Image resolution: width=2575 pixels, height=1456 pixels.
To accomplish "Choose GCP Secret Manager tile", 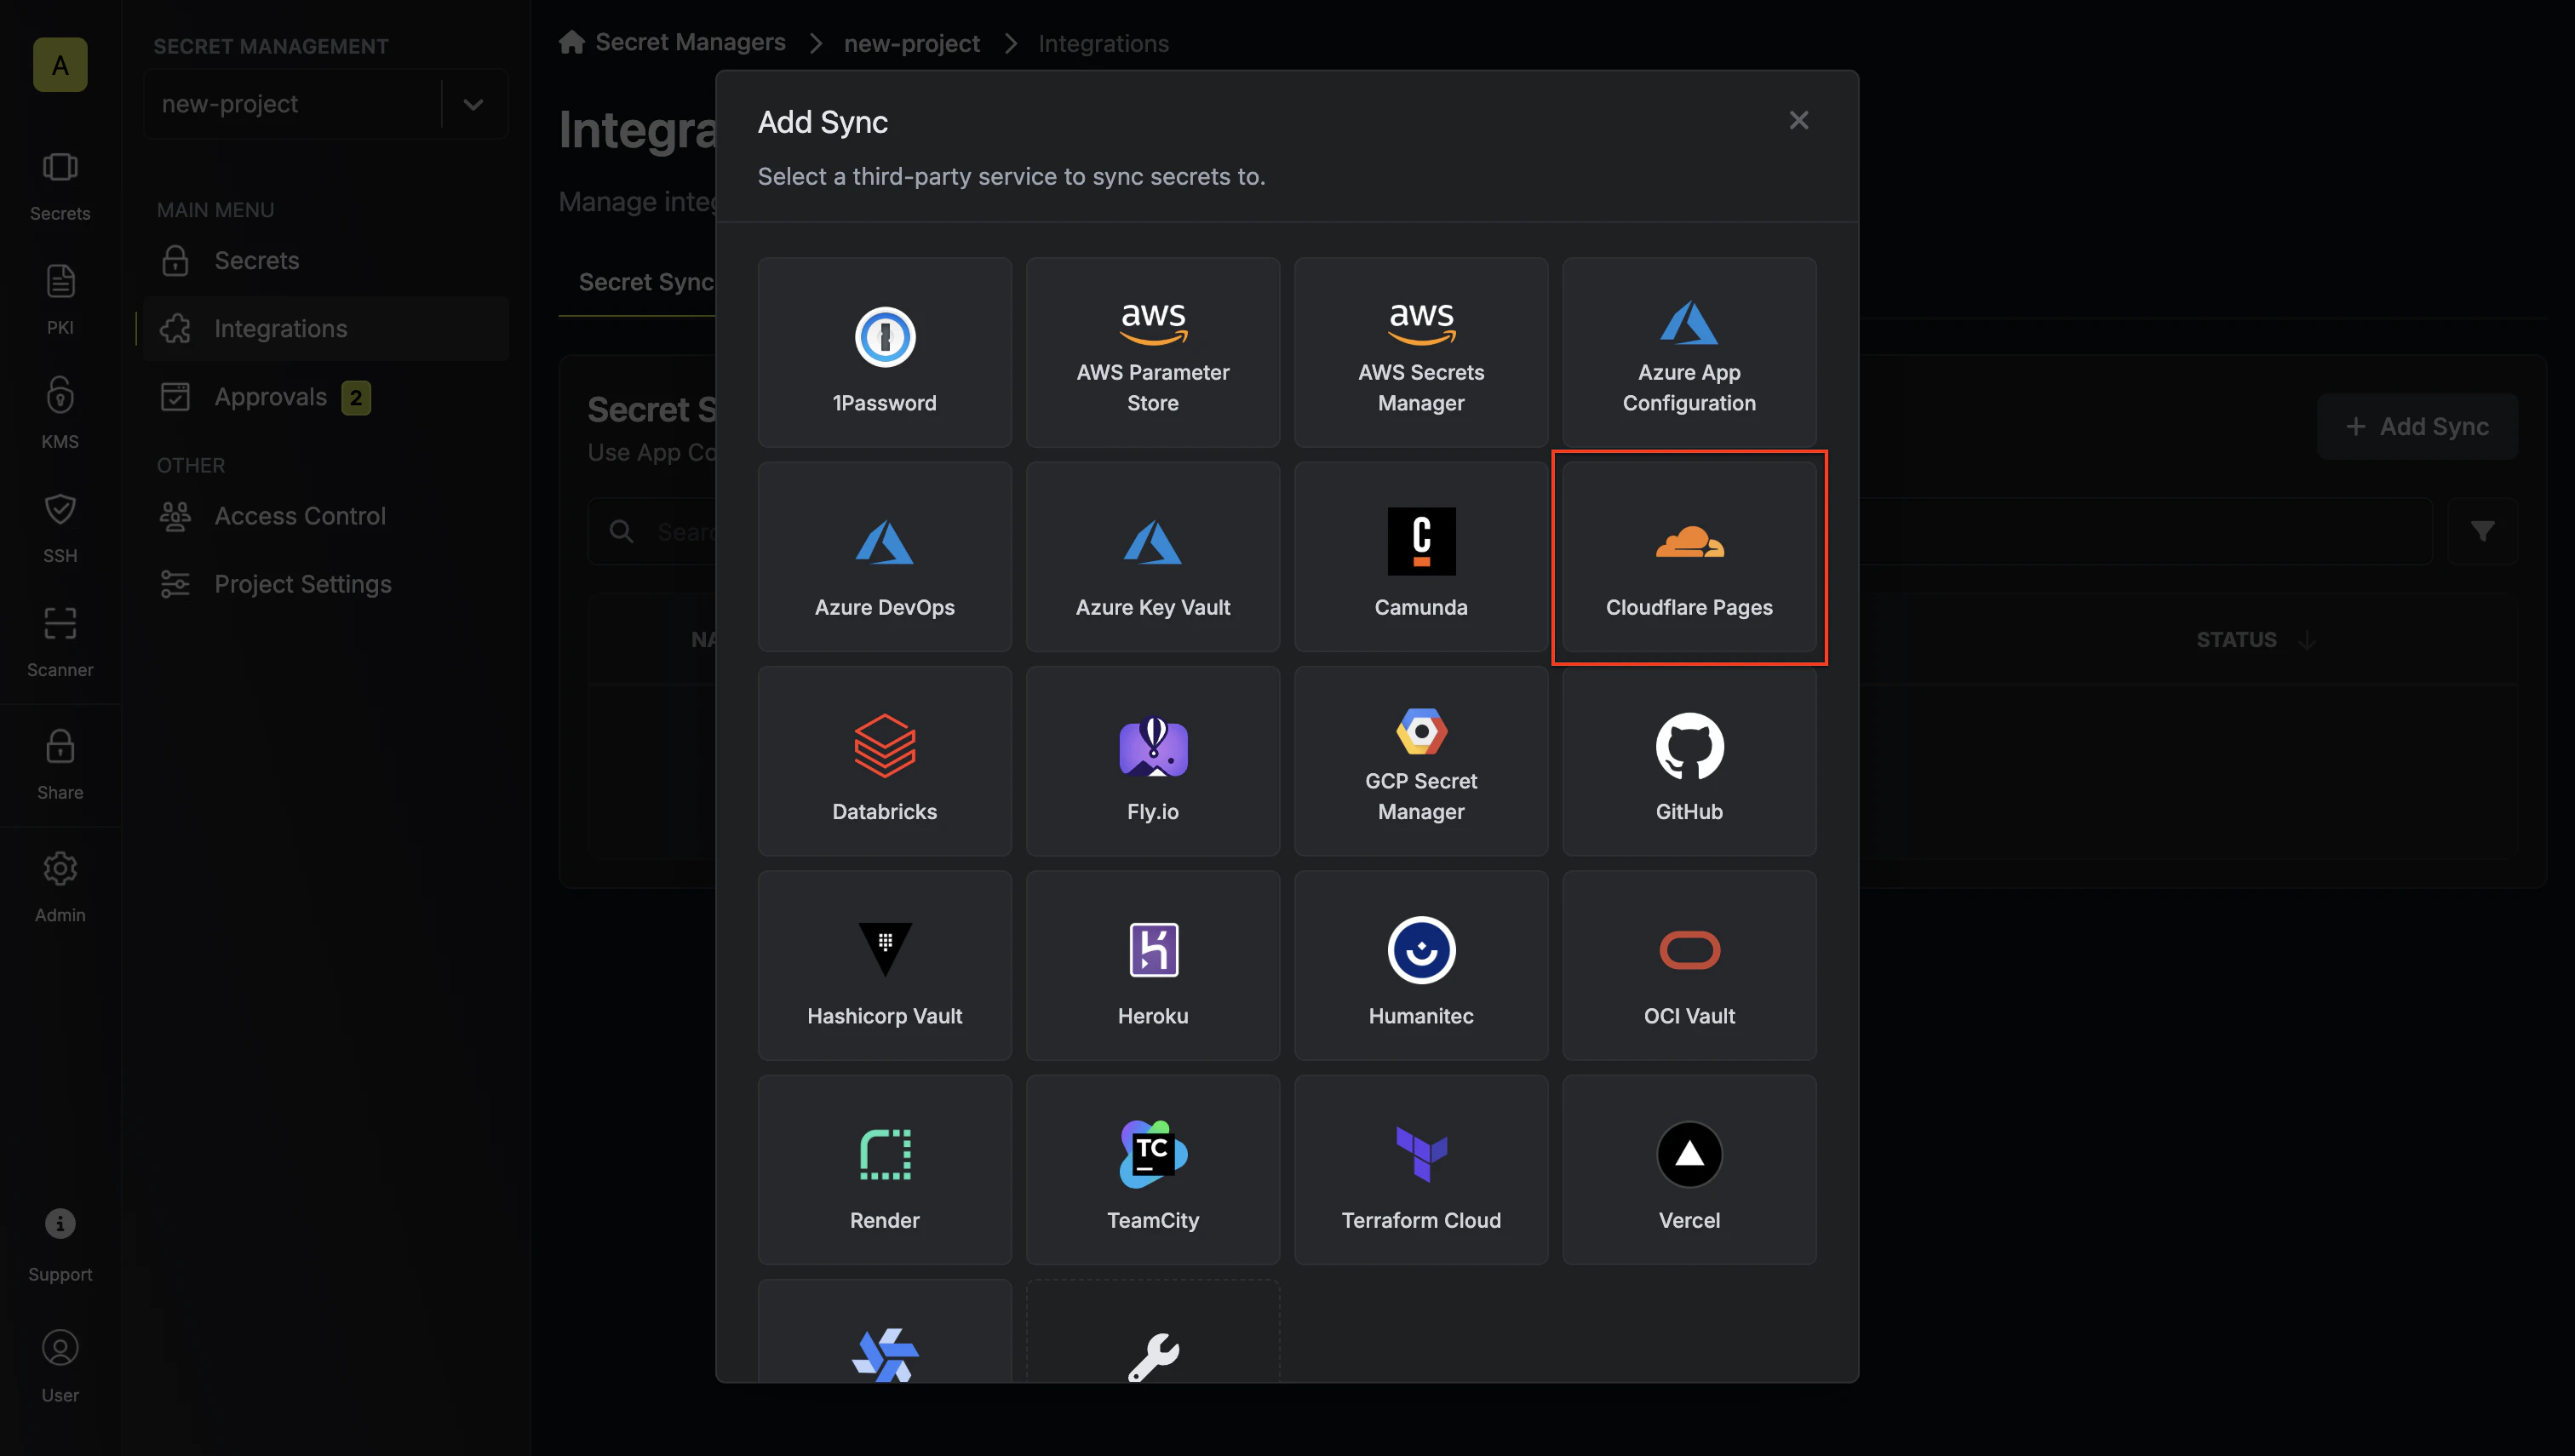I will tap(1420, 761).
